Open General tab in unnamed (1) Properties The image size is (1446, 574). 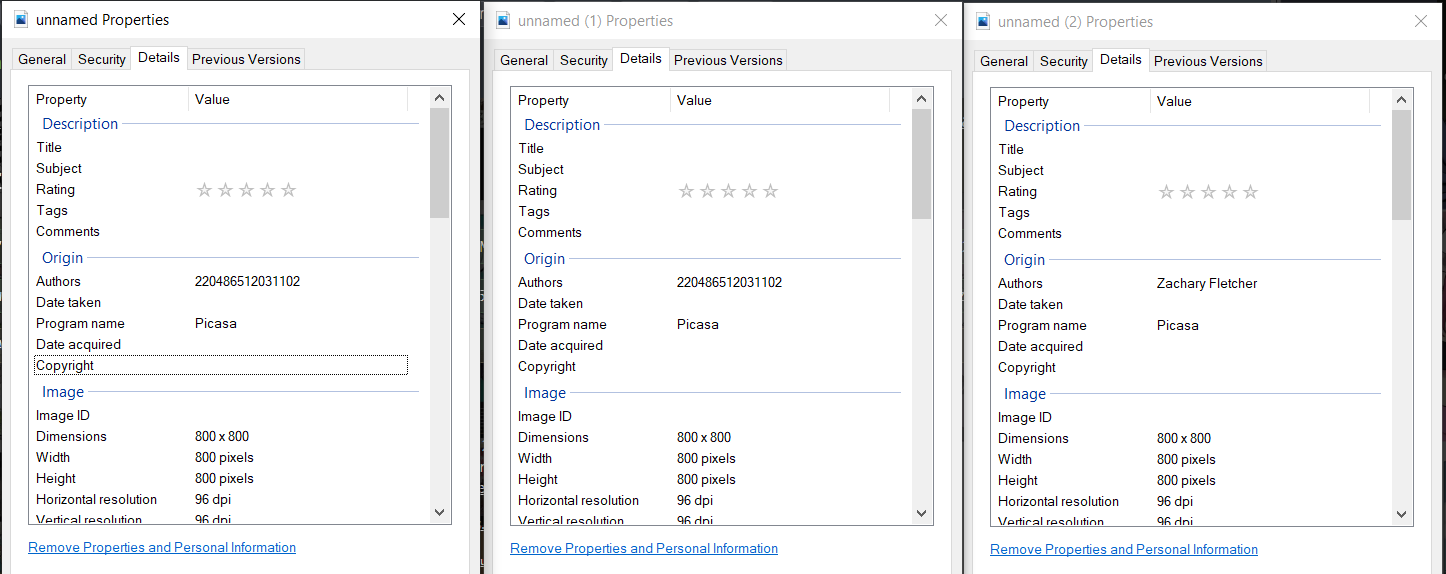coord(524,60)
